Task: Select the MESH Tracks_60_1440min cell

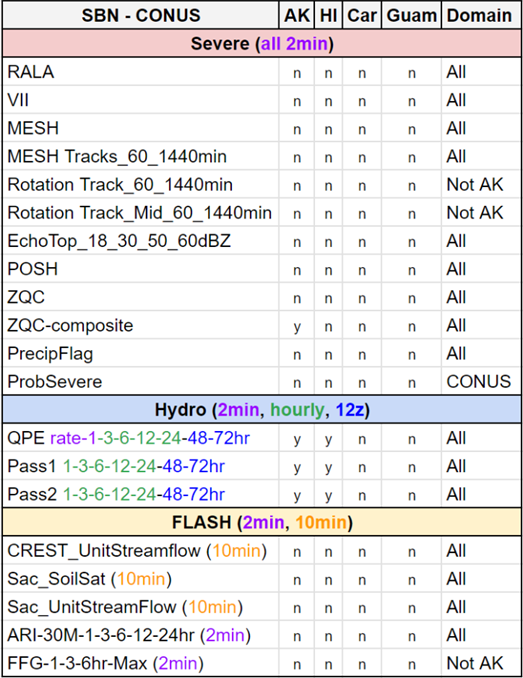Action: pos(140,156)
